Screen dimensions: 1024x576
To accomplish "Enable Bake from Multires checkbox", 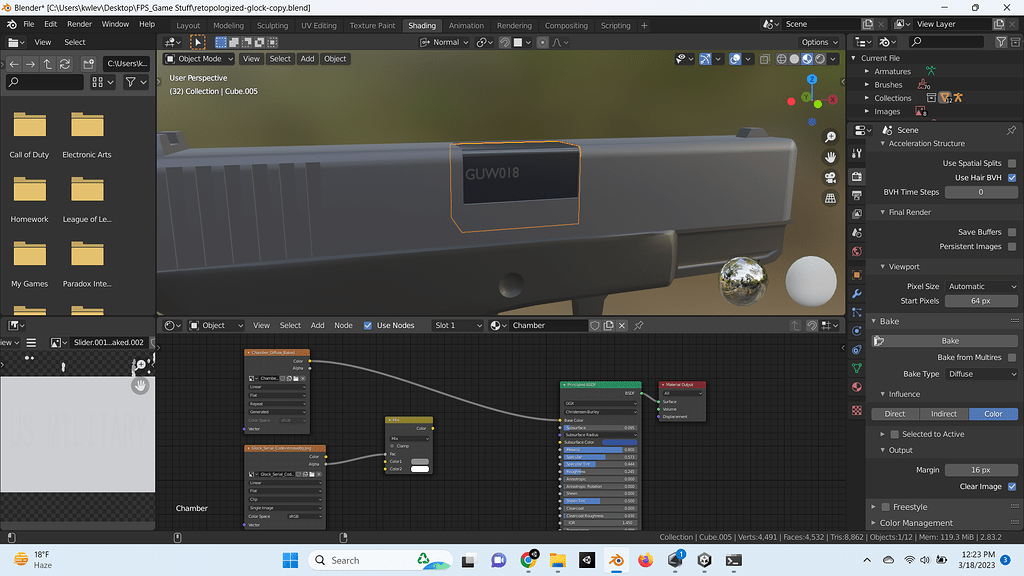I will pos(1012,357).
